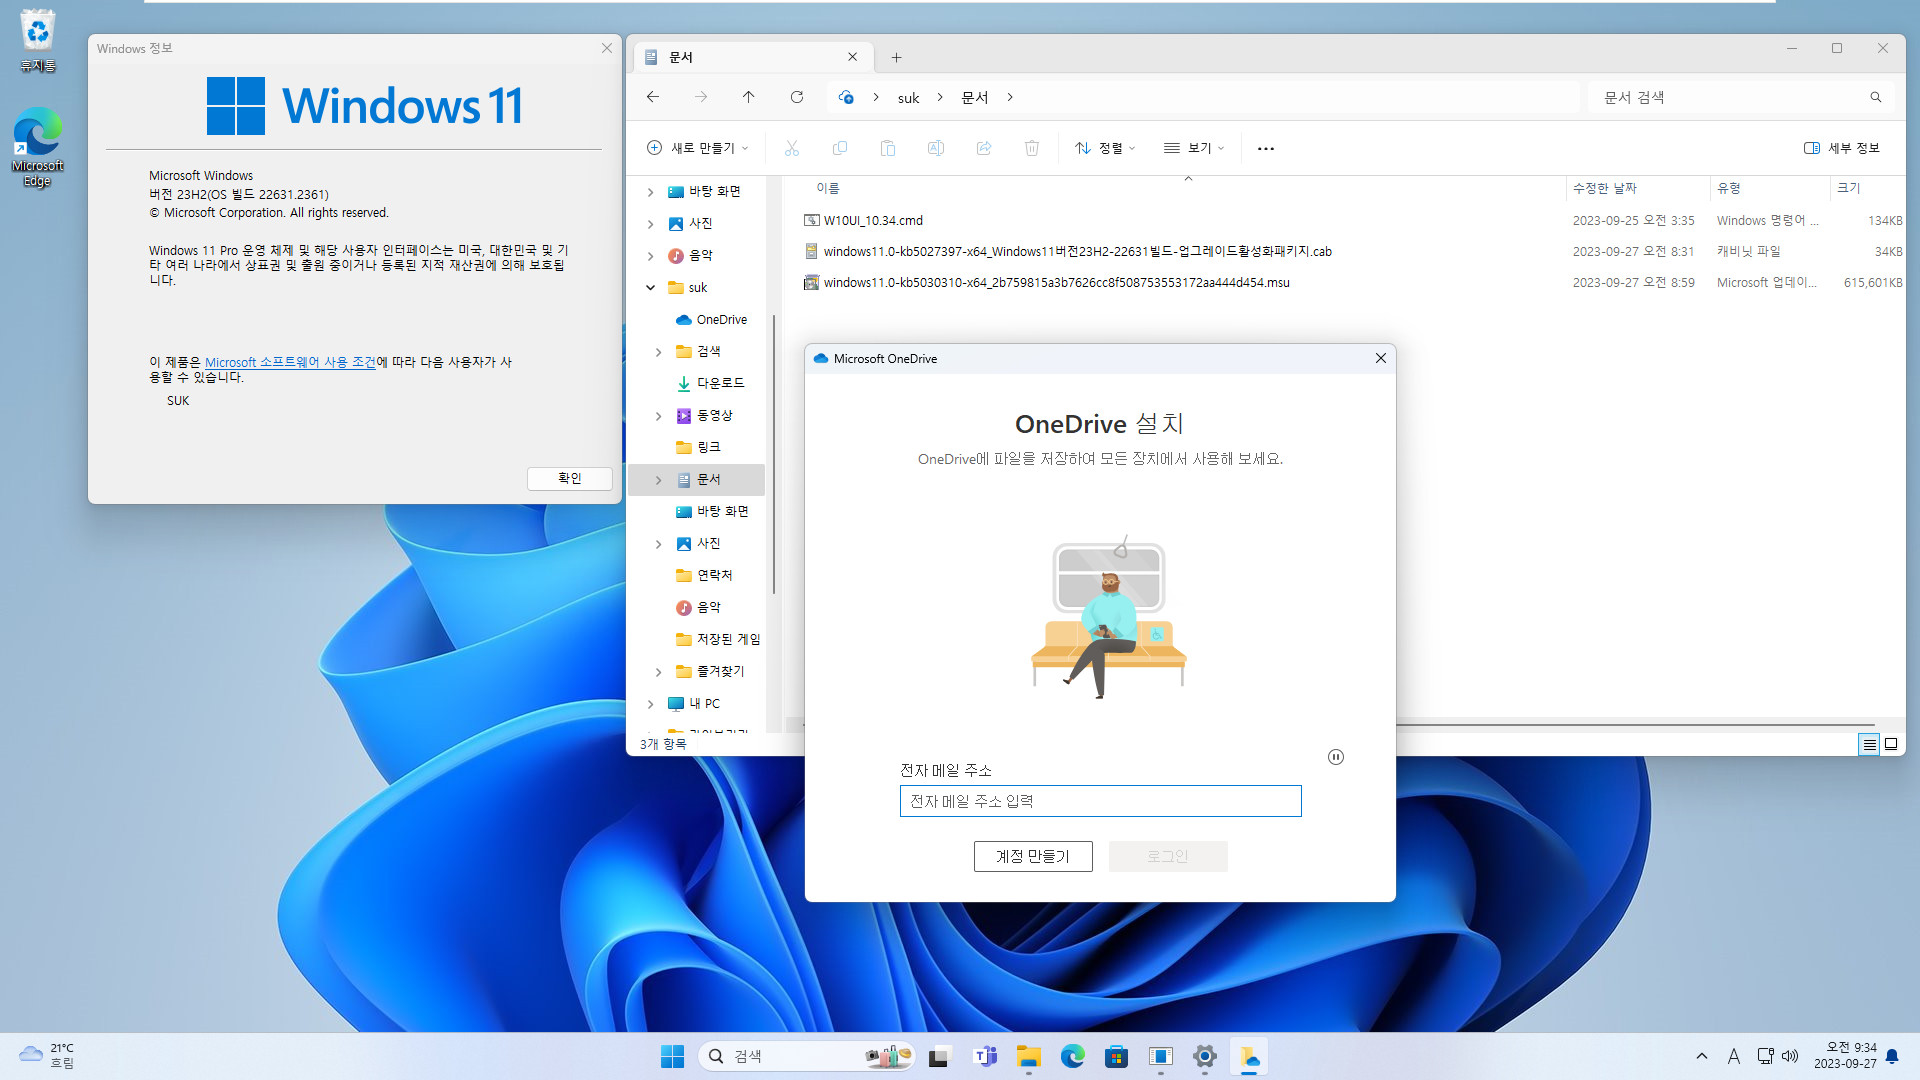1920x1080 pixels.
Task: Click the Paste clipboard icon in Explorer toolbar
Action: pyautogui.click(x=887, y=148)
